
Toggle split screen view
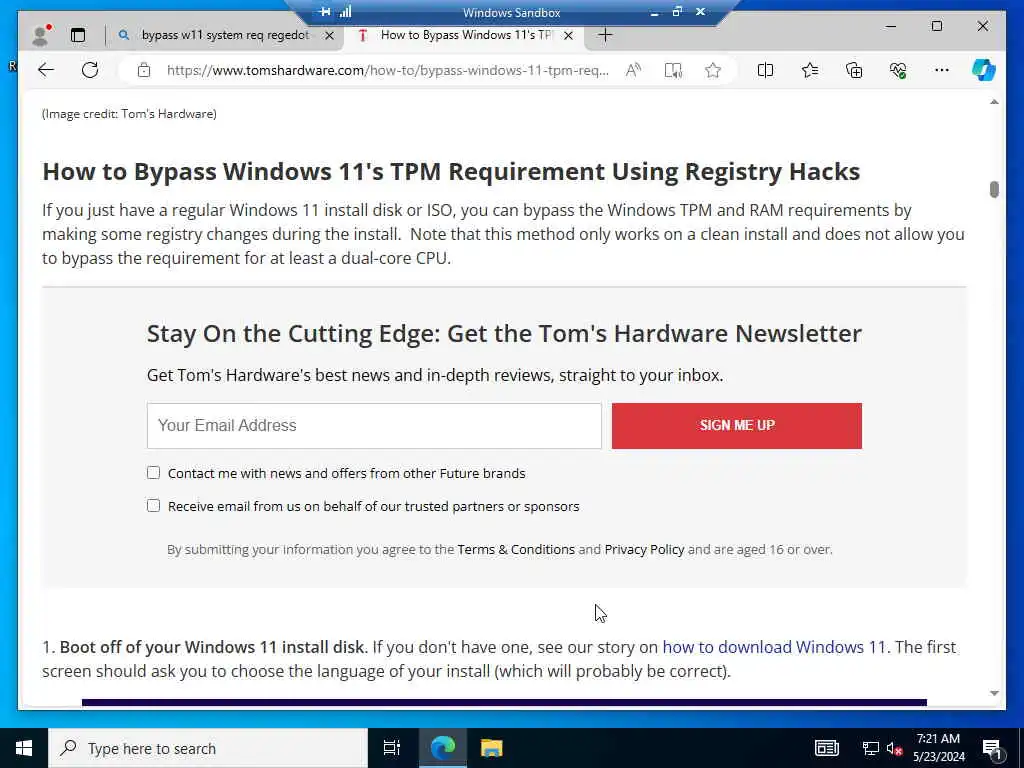[x=765, y=70]
